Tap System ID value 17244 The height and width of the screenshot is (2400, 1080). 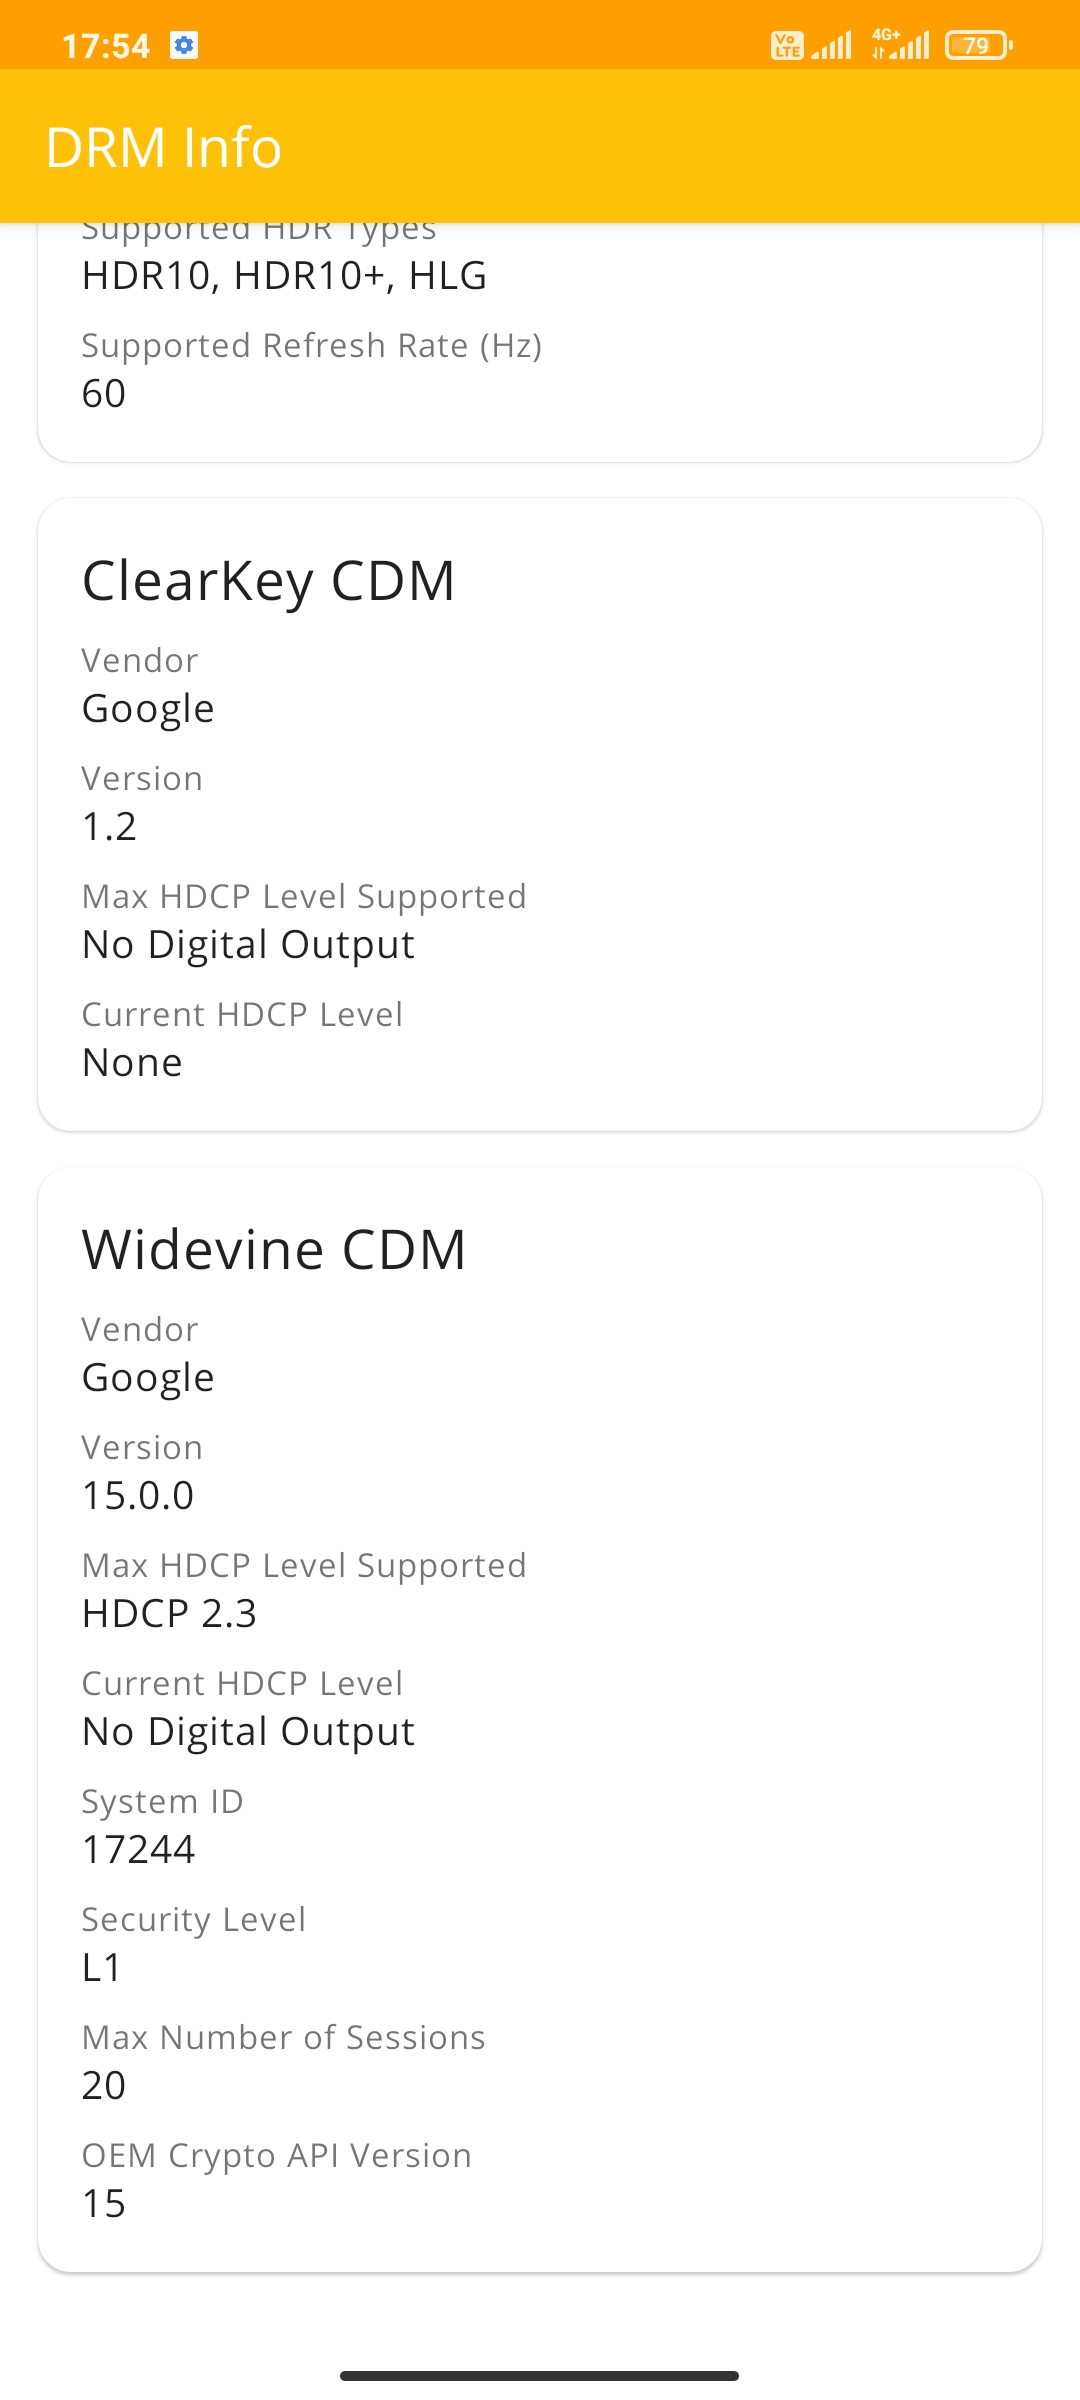(138, 1849)
